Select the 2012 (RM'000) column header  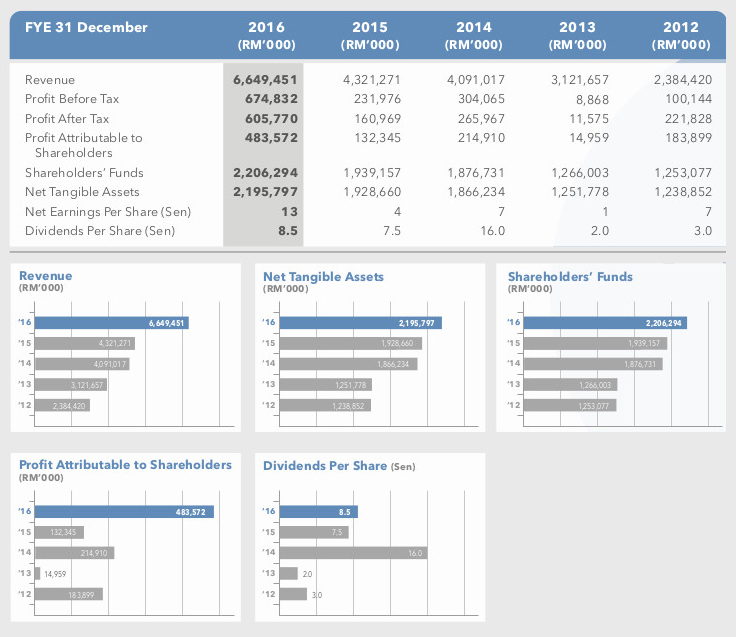click(x=681, y=36)
